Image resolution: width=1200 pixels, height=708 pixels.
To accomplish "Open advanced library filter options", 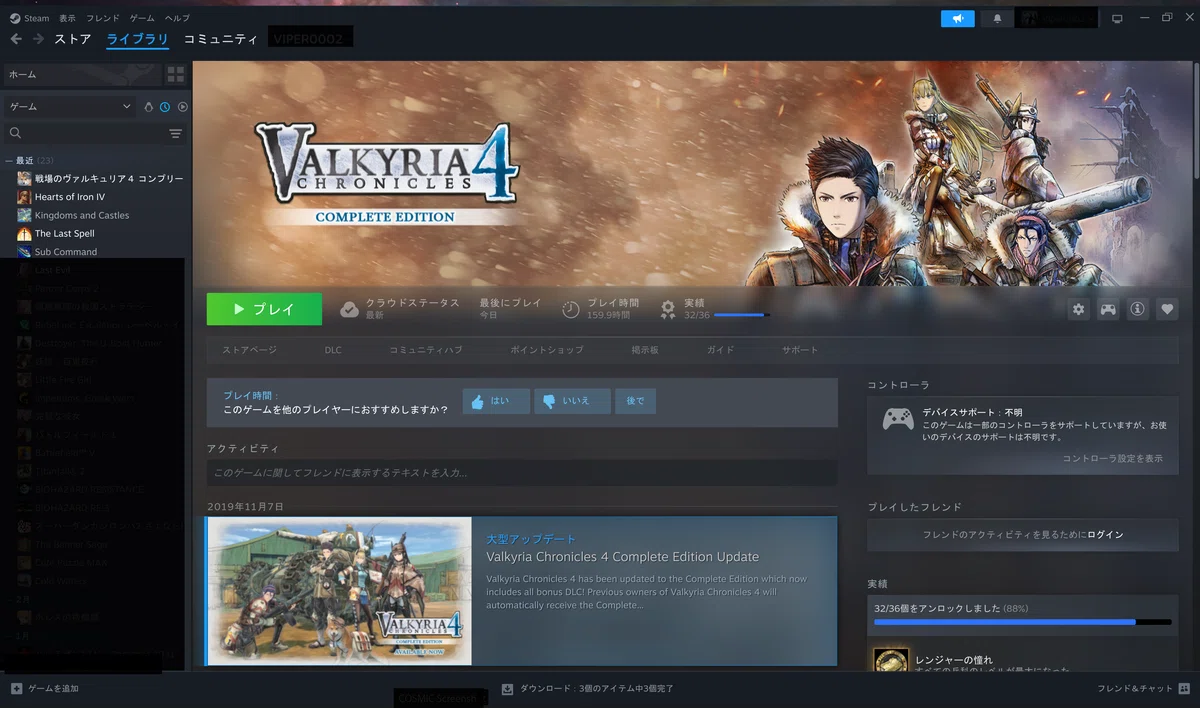I will [x=176, y=133].
